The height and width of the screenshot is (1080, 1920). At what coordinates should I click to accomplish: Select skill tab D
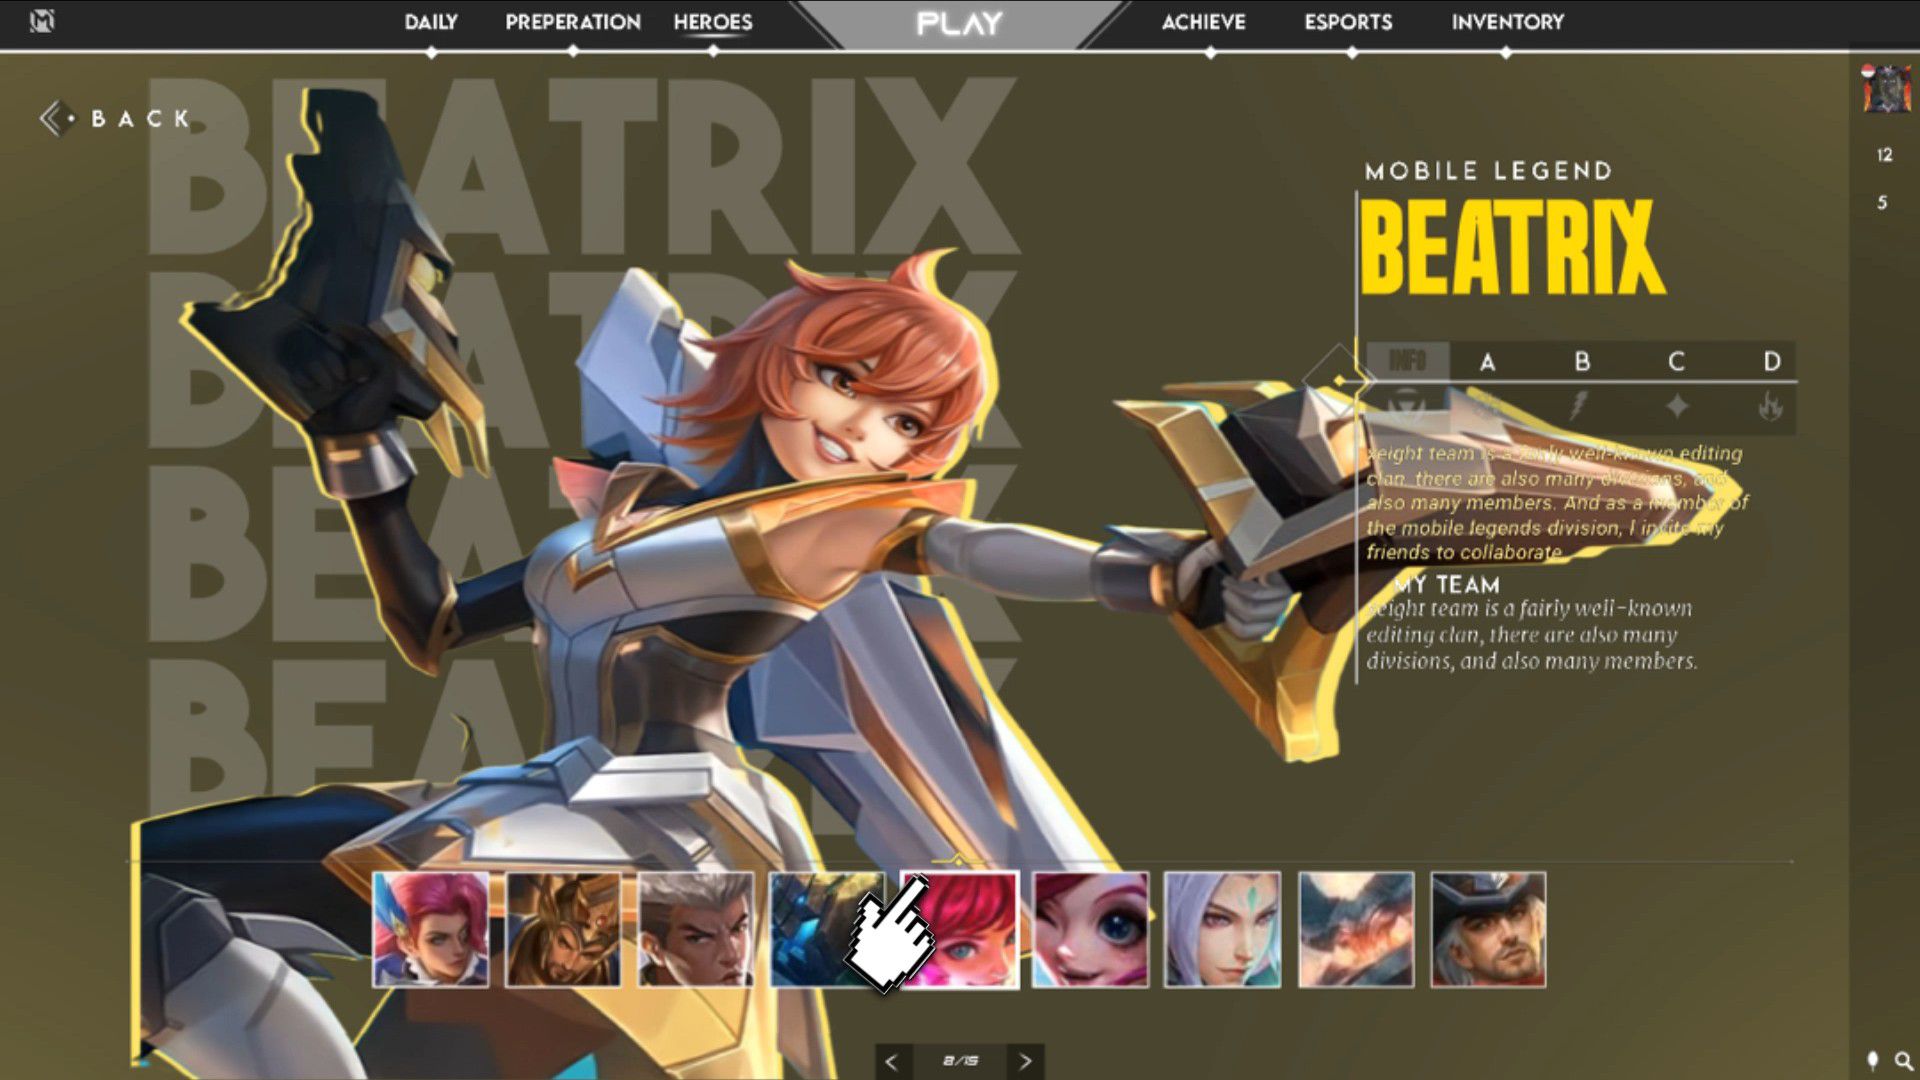[x=1772, y=362]
